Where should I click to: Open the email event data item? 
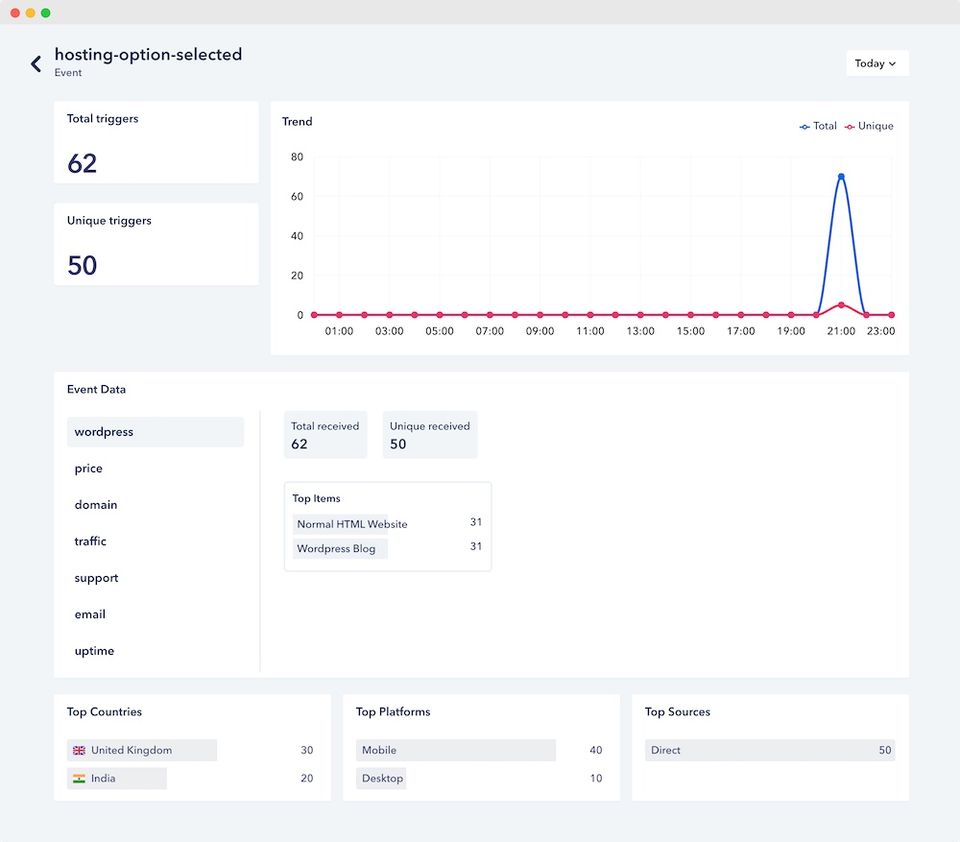[x=90, y=614]
